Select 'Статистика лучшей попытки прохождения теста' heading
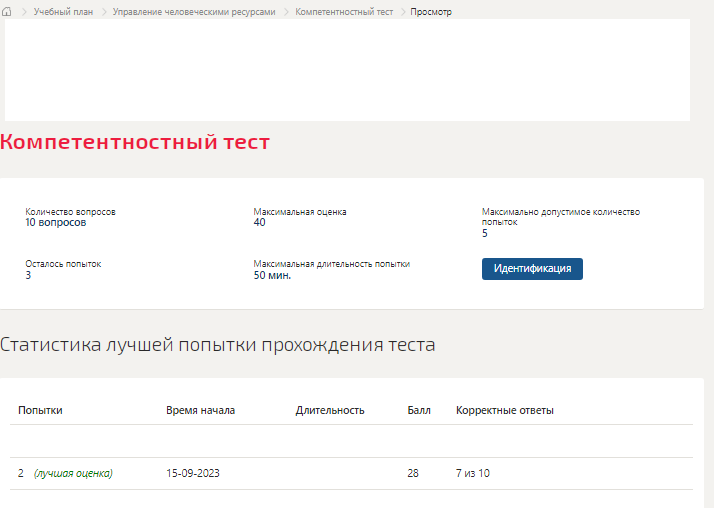714x508 pixels. (x=218, y=345)
